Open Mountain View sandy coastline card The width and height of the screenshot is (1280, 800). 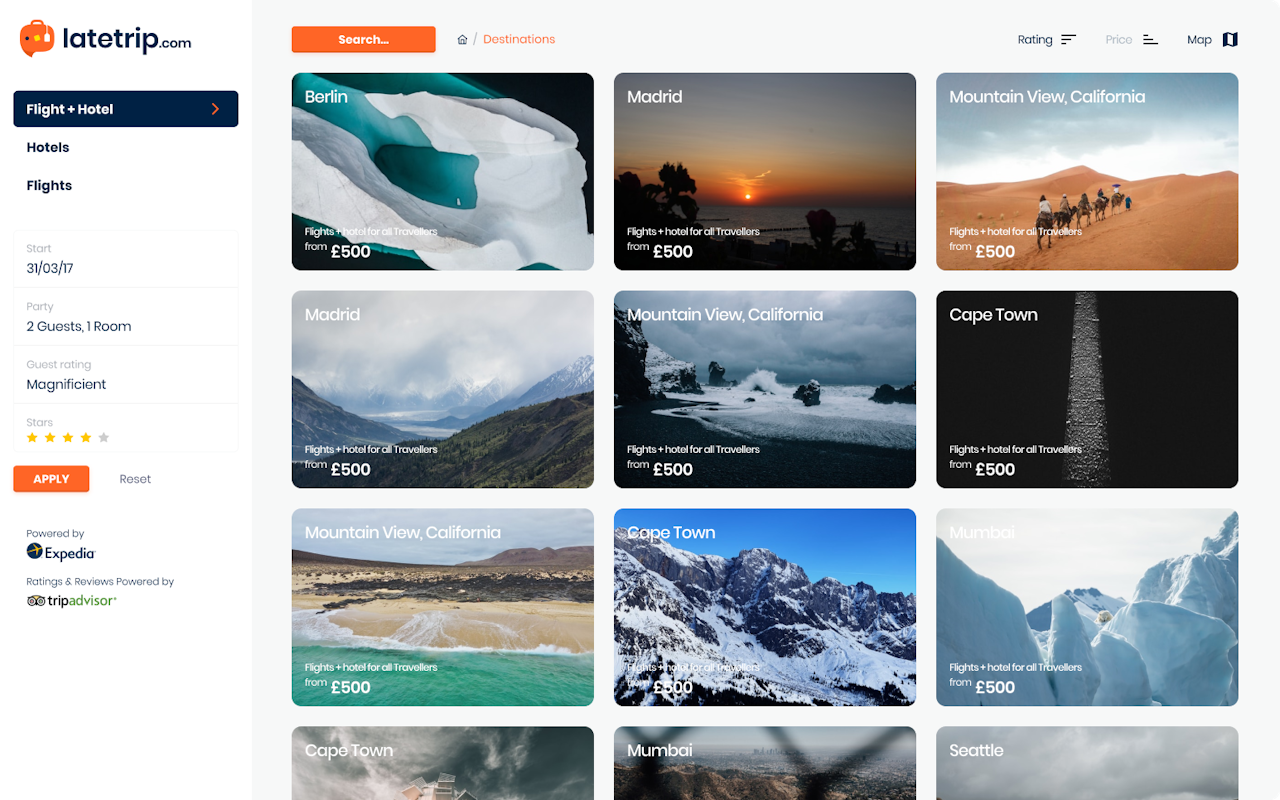pyautogui.click(x=443, y=607)
